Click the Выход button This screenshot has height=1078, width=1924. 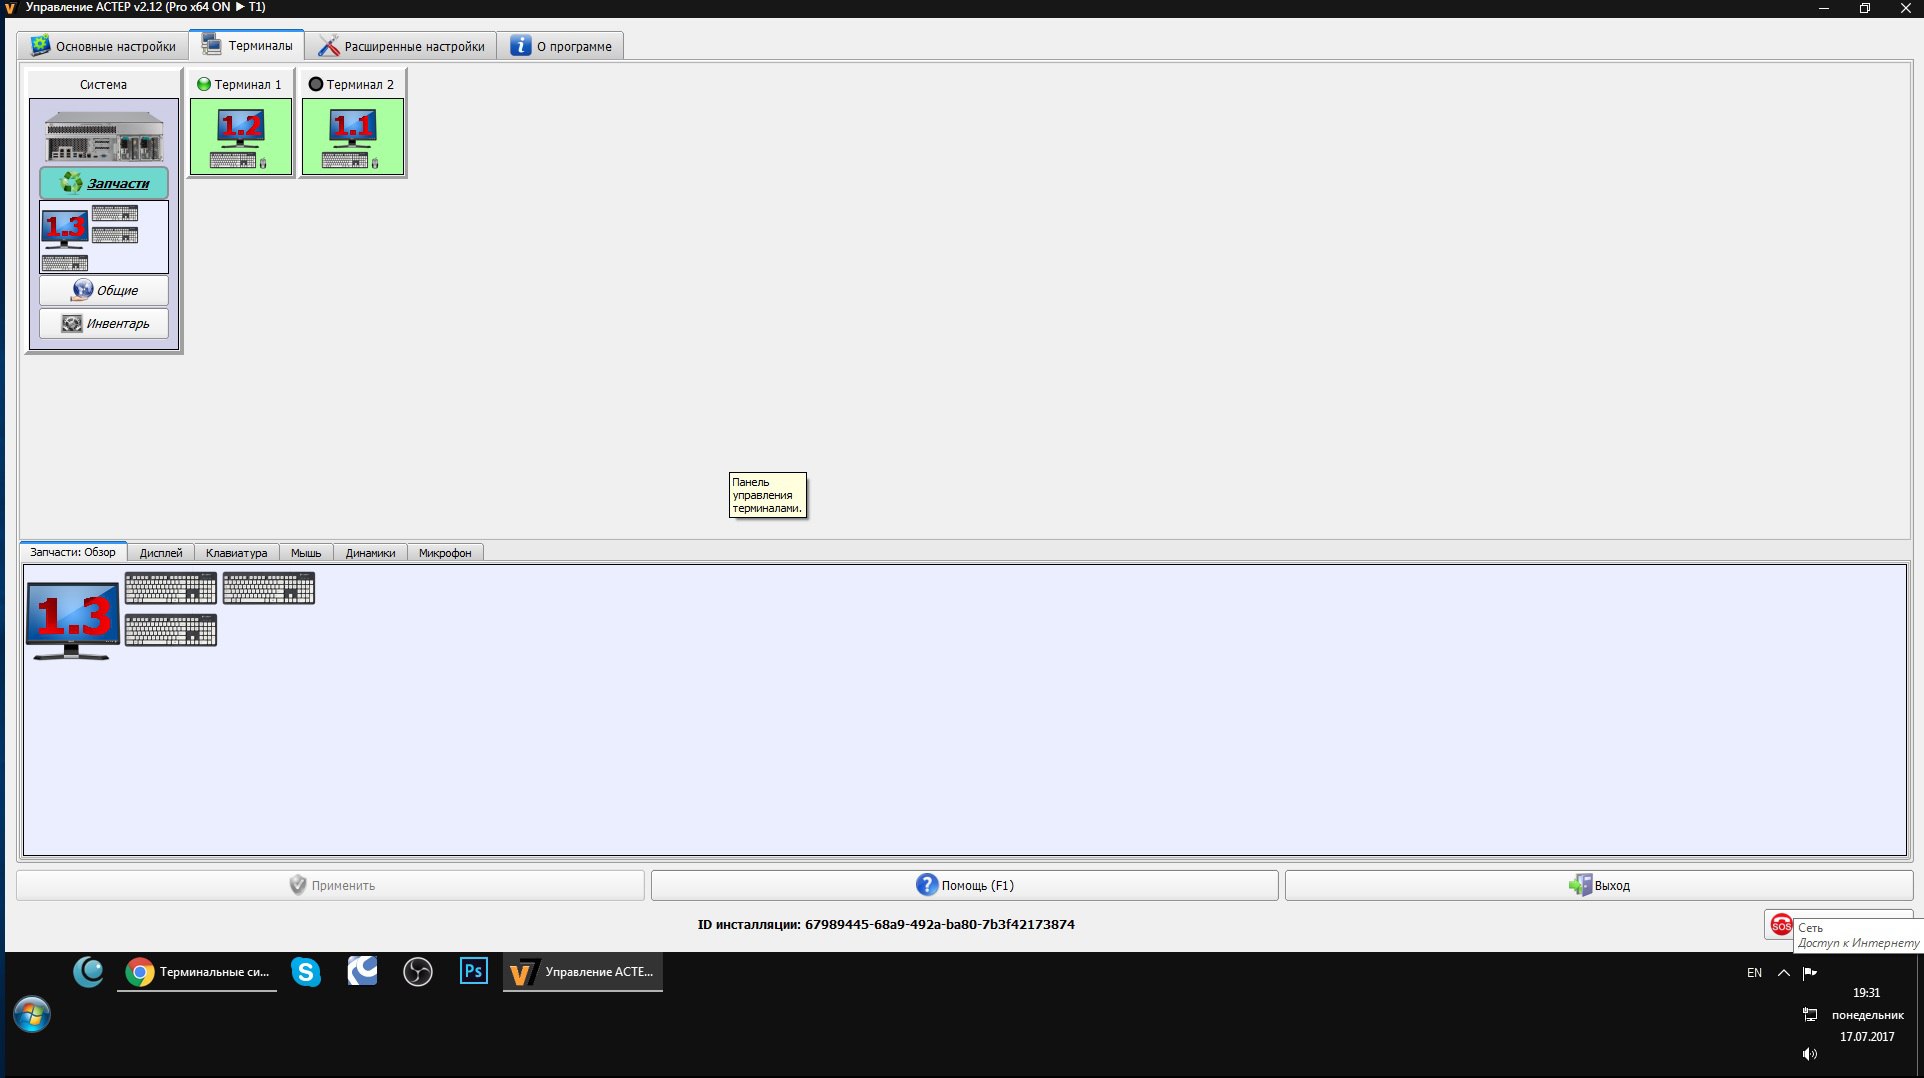tap(1599, 885)
